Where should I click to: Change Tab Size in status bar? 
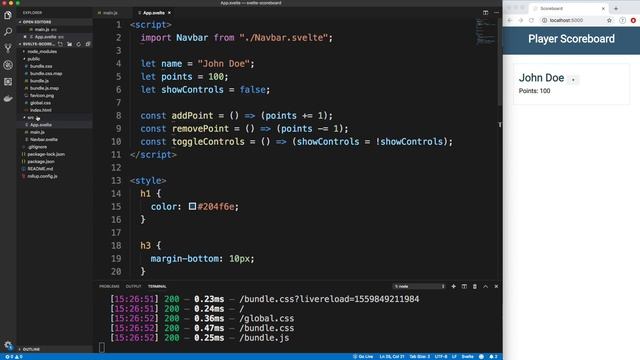click(420, 357)
